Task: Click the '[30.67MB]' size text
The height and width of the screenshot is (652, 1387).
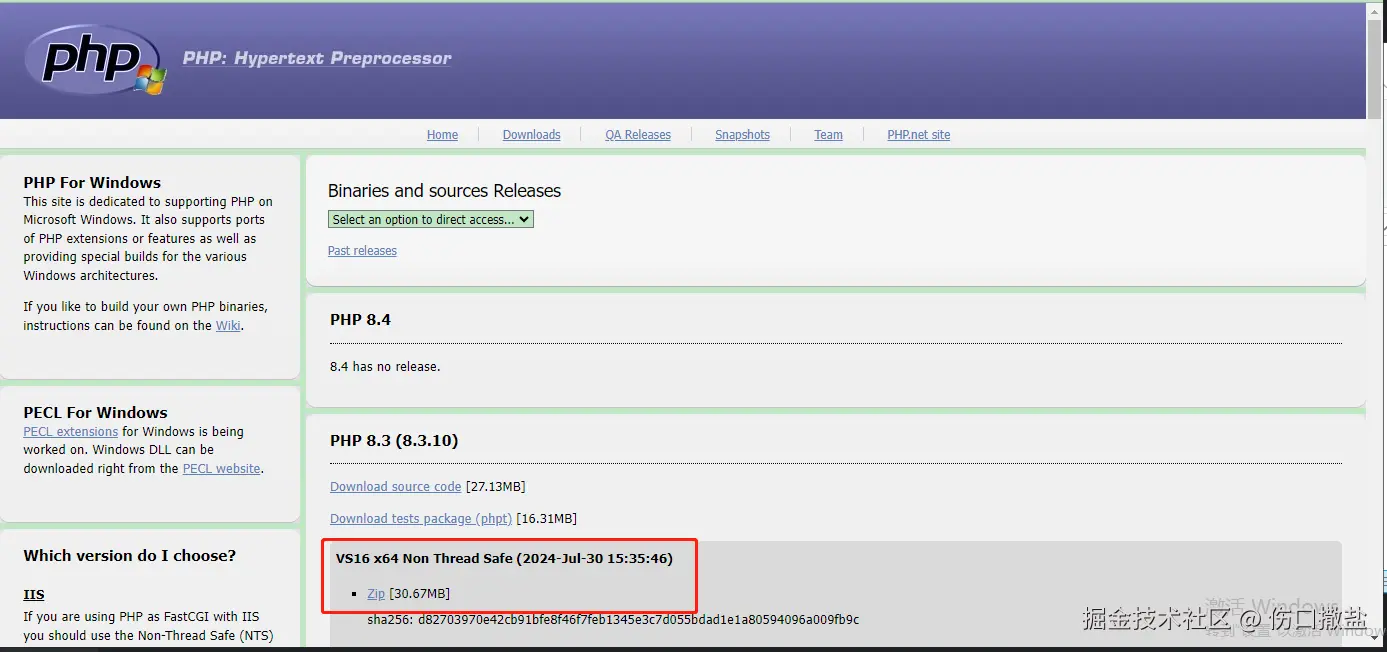Action: coord(419,594)
